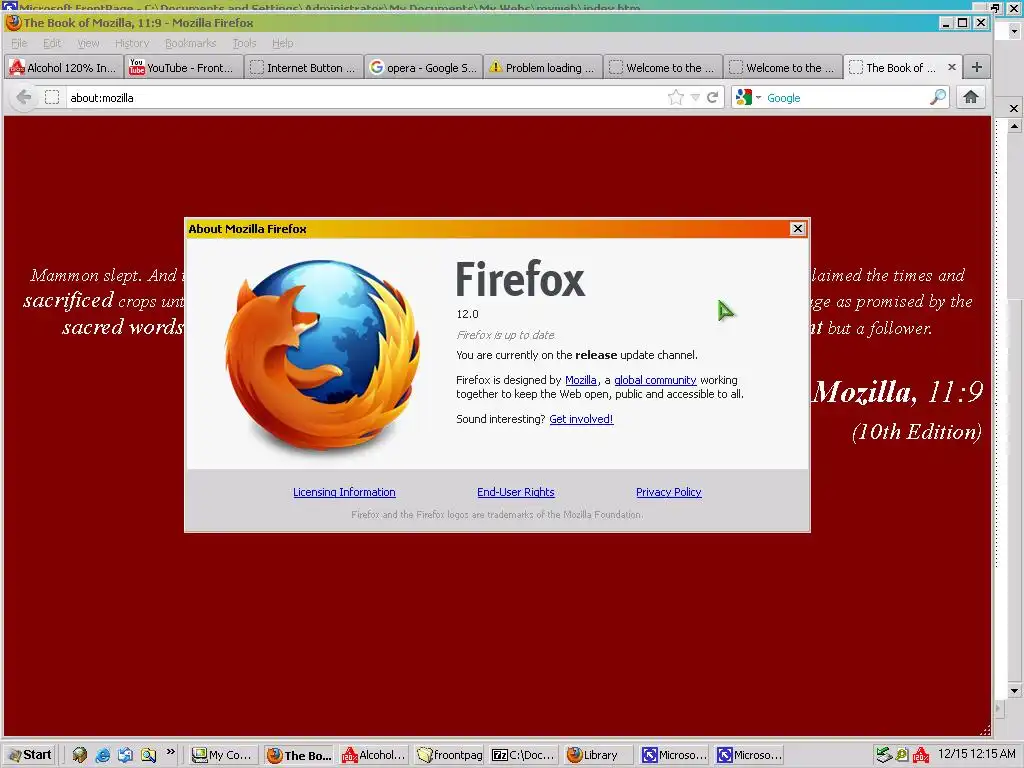Switch to second Welcome to the tab
The image size is (1024, 768).
click(784, 67)
